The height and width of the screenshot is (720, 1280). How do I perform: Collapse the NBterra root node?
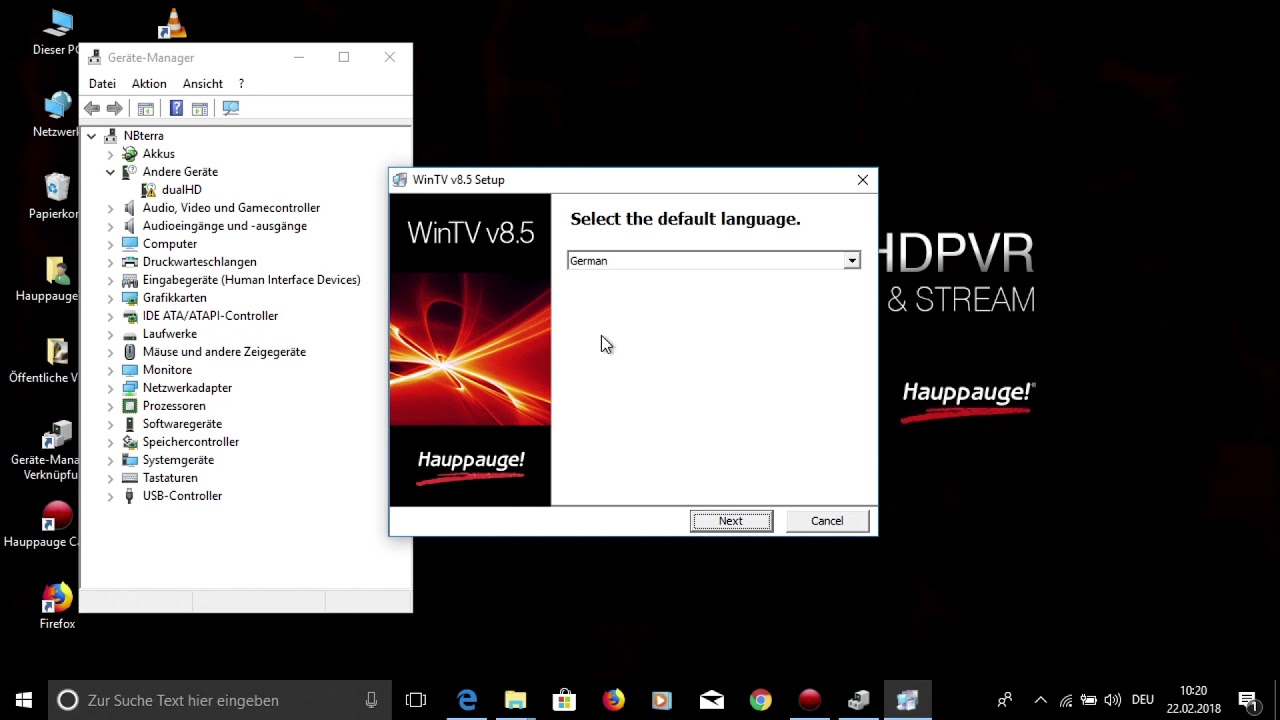(x=92, y=136)
